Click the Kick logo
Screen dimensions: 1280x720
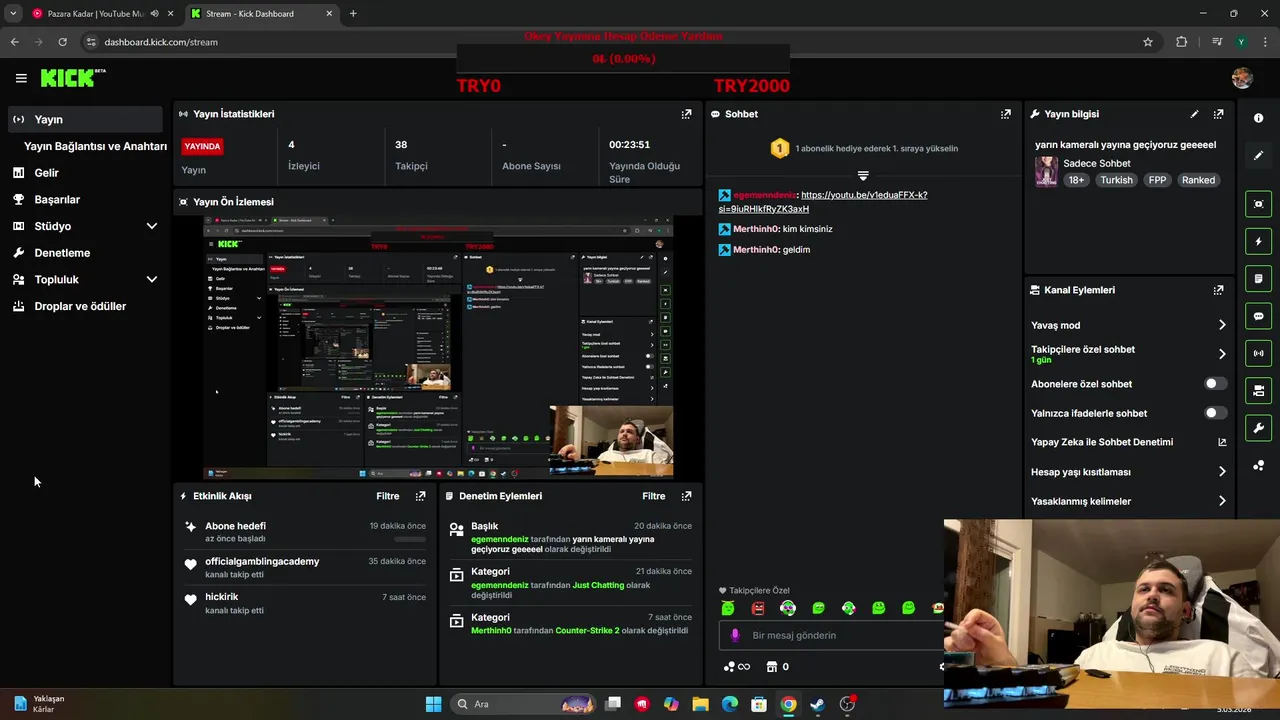point(73,78)
